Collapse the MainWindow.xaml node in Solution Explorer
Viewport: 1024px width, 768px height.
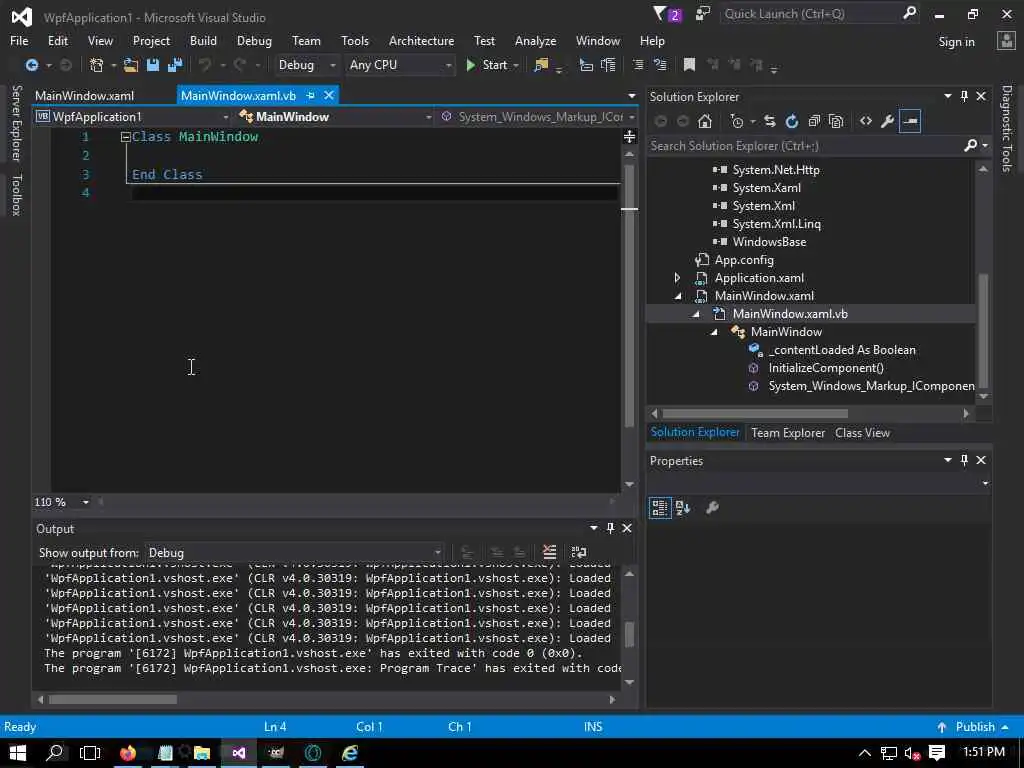point(678,296)
